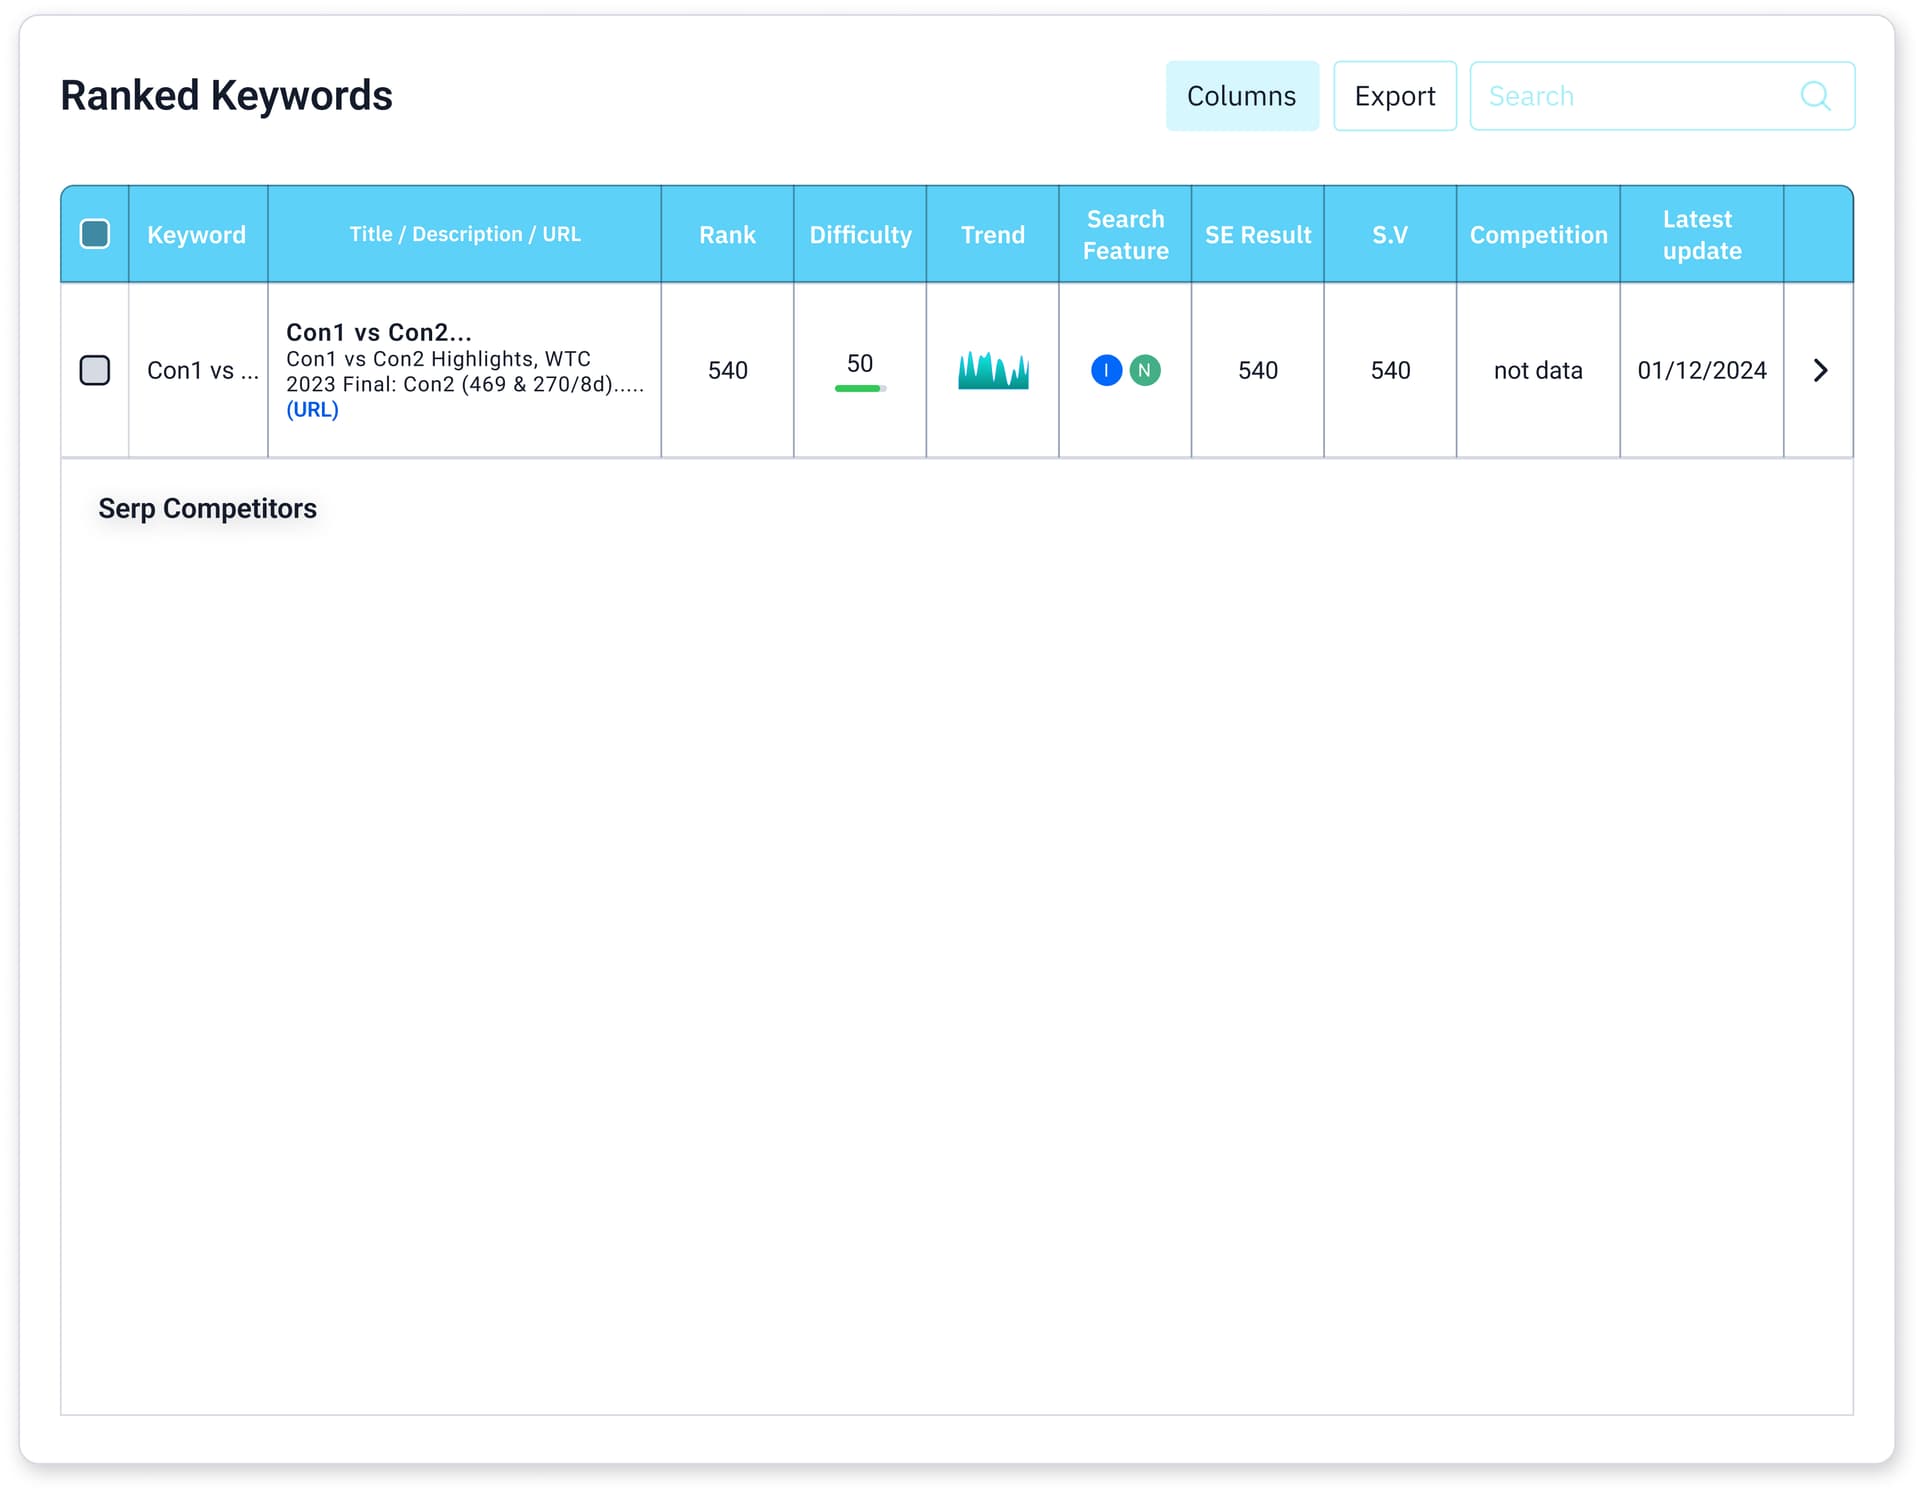Open the trend sparkline chart
This screenshot has height=1493, width=1920.
(992, 370)
